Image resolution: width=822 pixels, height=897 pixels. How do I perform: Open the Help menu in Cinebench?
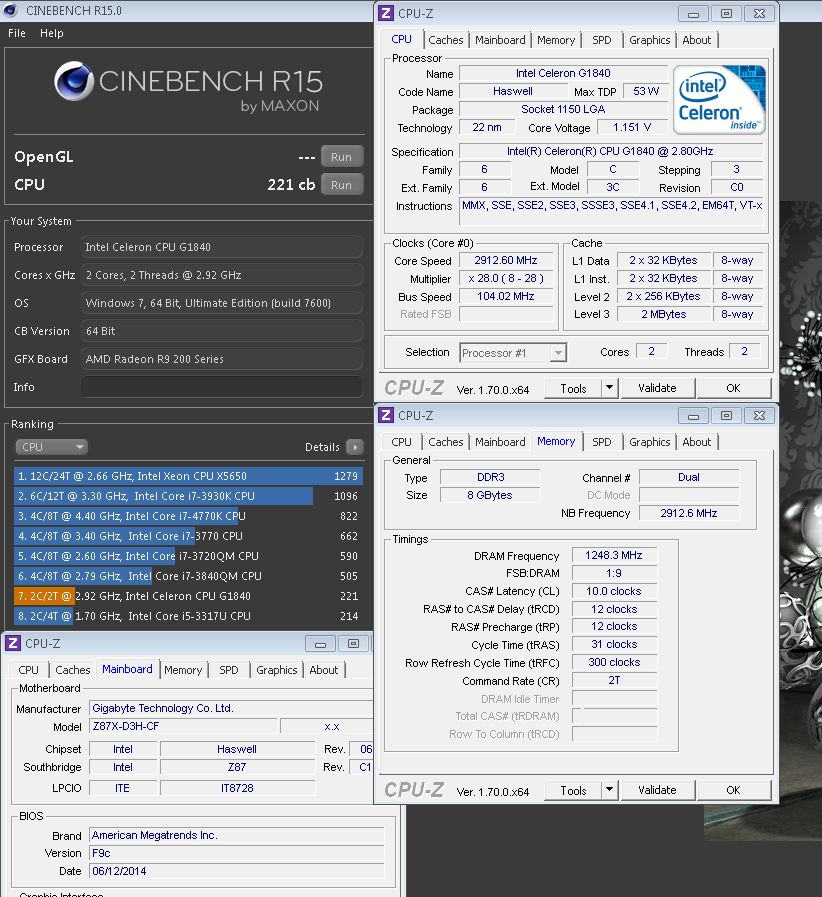(51, 33)
